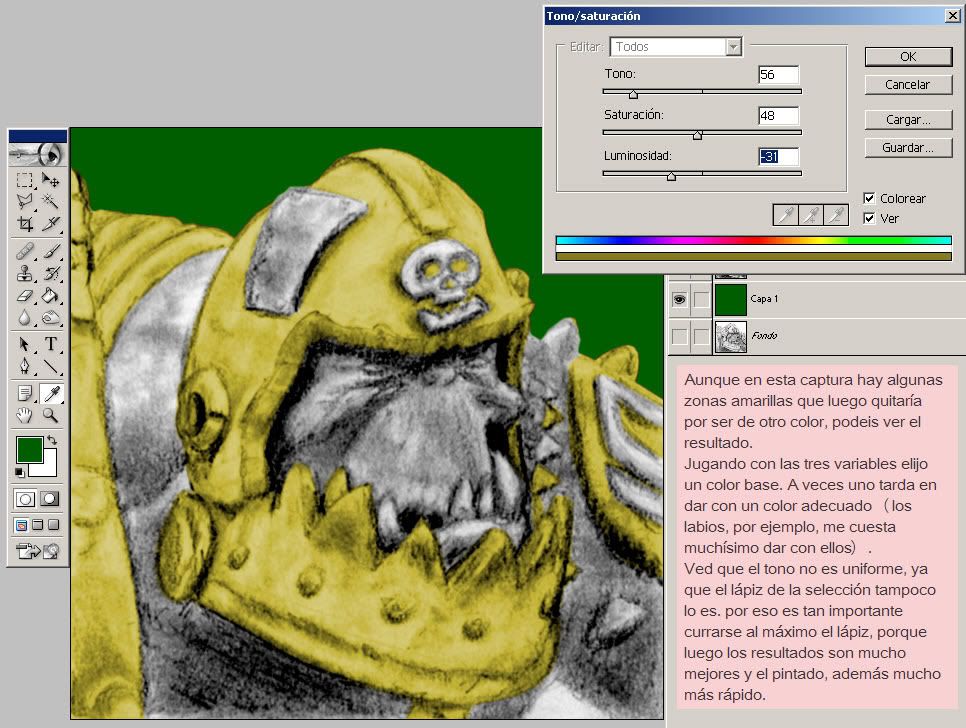Select the Healing Brush tool
This screenshot has width=966, height=728.
(25, 251)
